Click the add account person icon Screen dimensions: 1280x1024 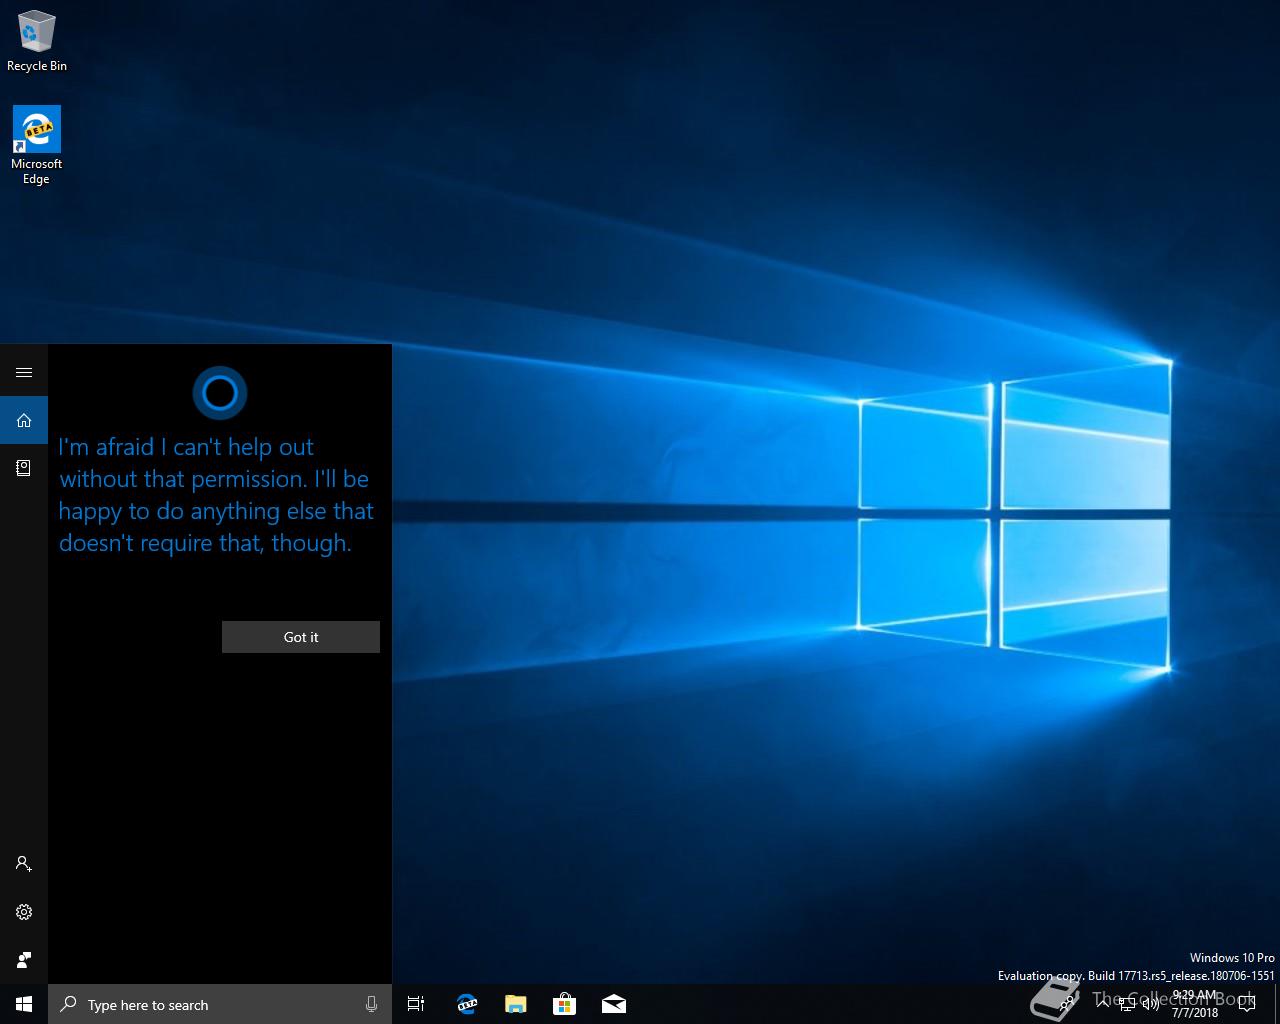click(24, 864)
